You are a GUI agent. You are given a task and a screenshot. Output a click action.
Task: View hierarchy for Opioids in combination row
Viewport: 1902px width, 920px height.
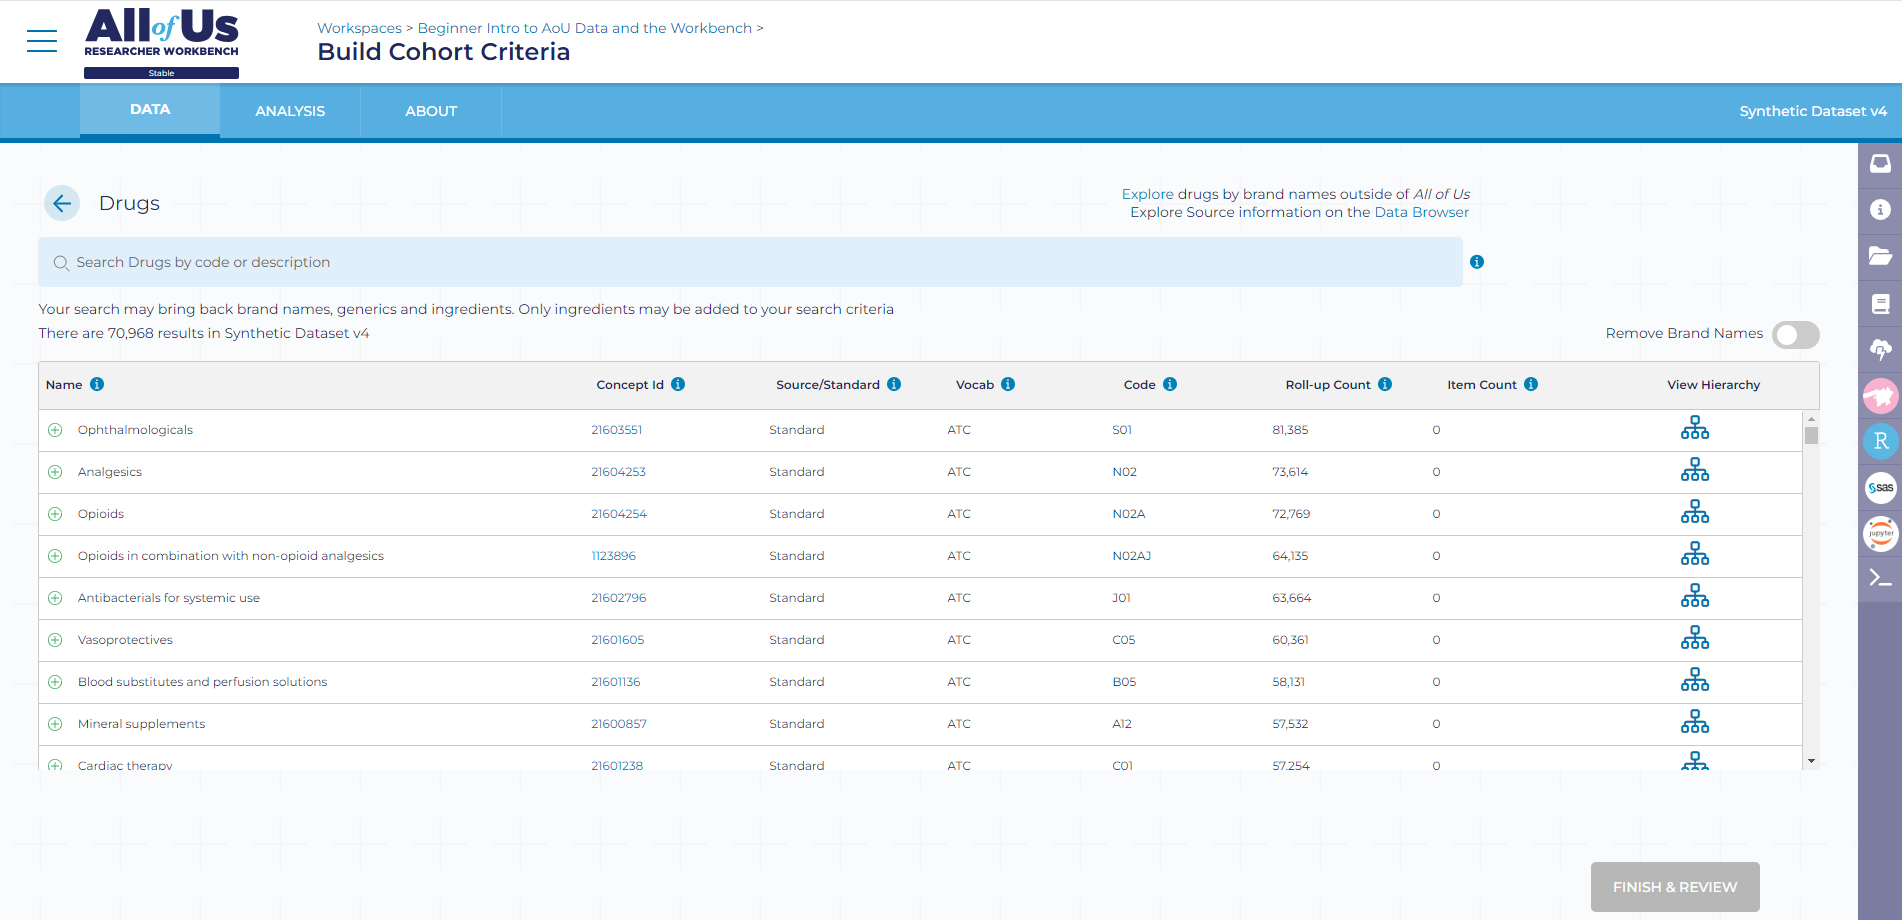pyautogui.click(x=1695, y=554)
